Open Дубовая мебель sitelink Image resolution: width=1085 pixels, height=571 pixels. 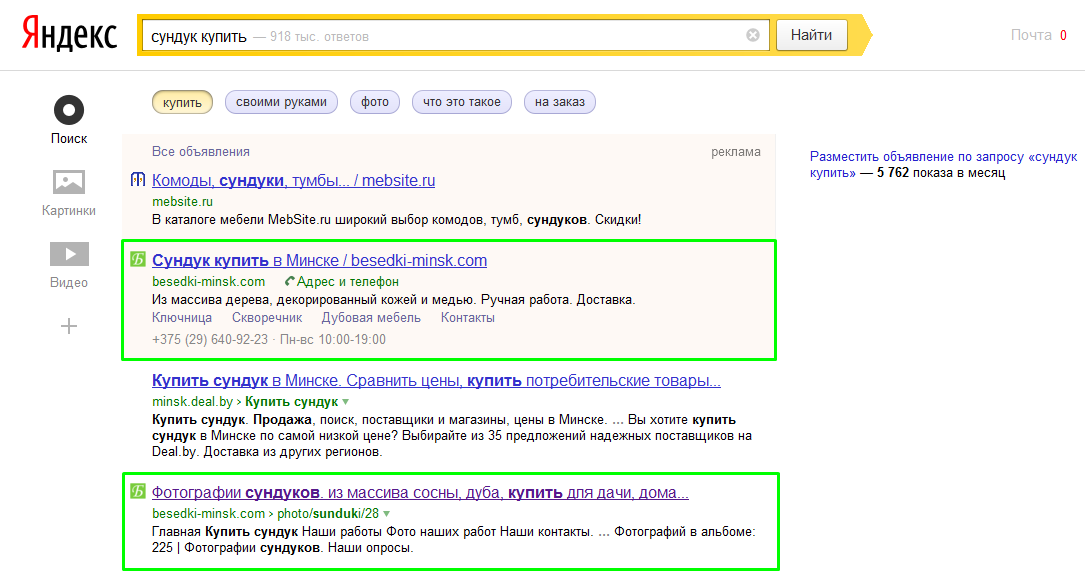pos(371,318)
